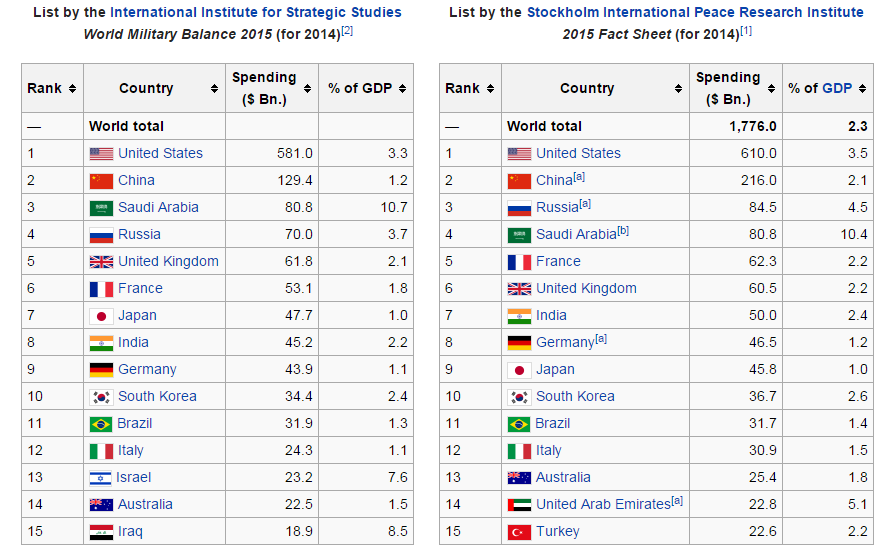Open Saudi Arabia link in IISS table
The image size is (896, 550).
(x=158, y=207)
